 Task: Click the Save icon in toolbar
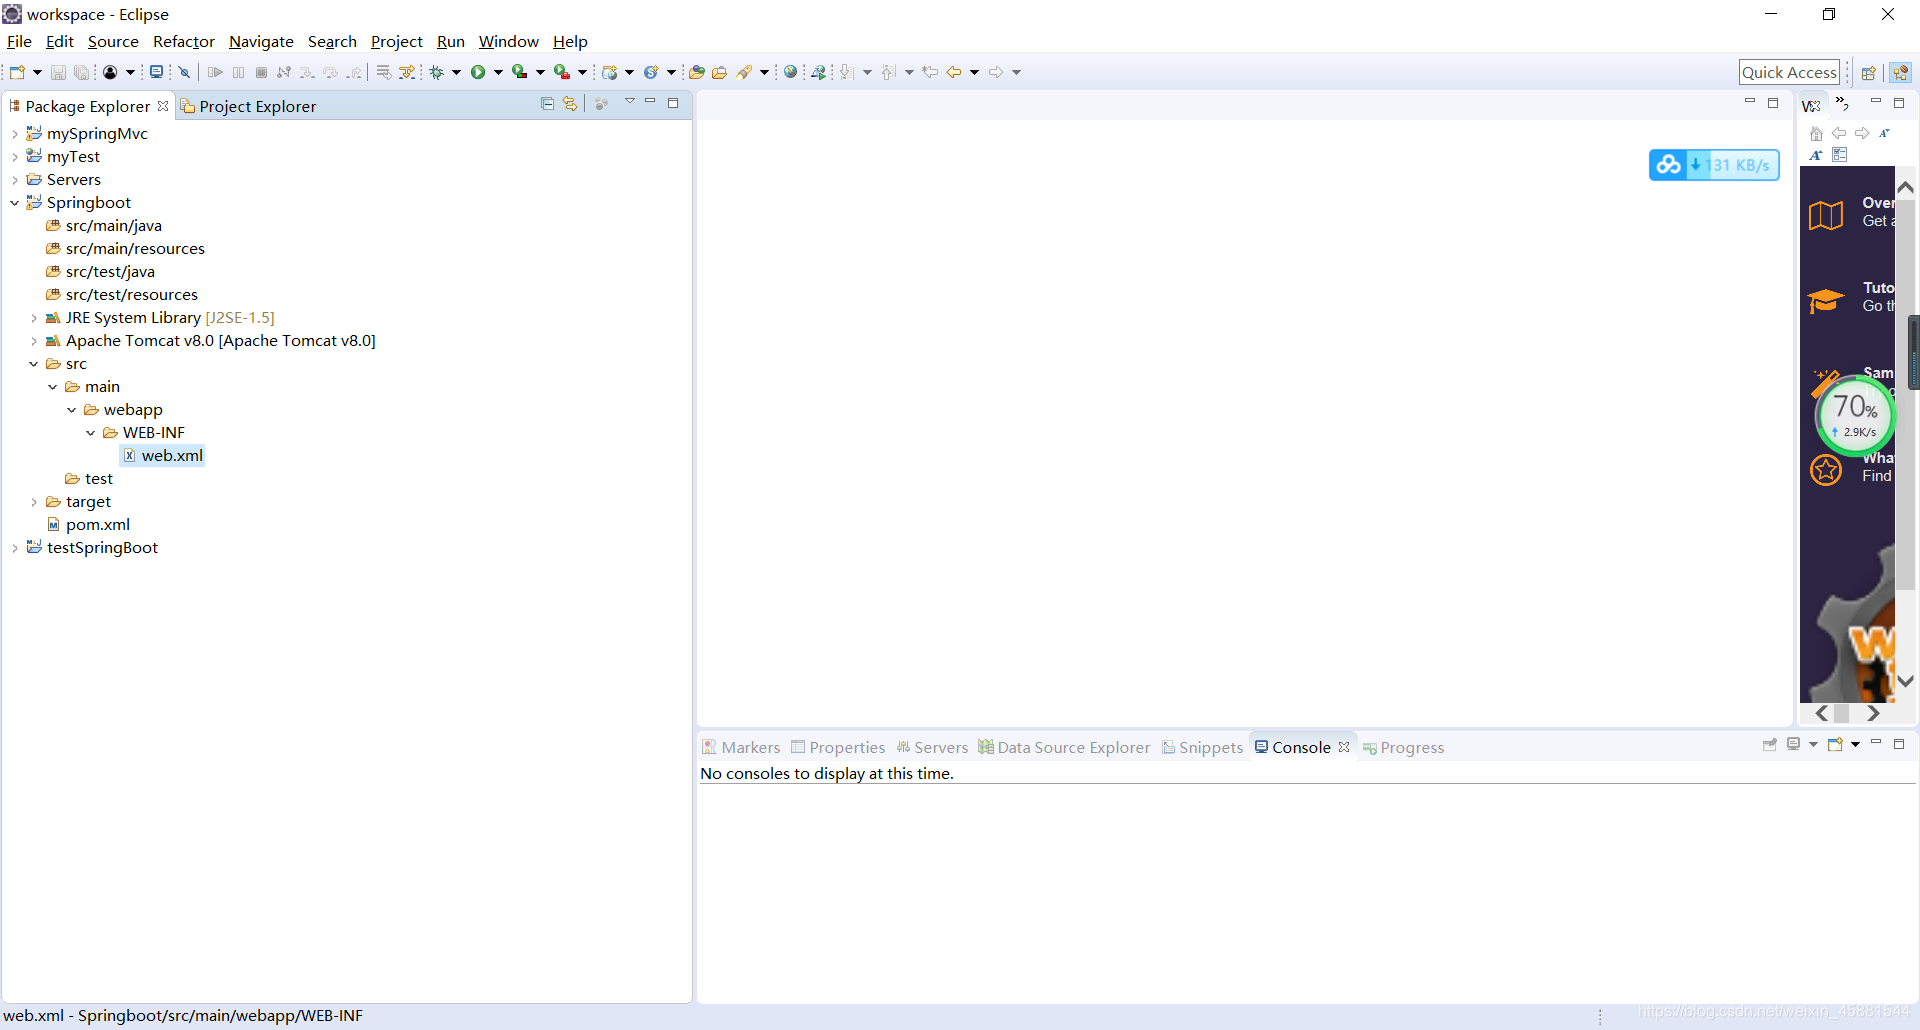click(x=58, y=72)
